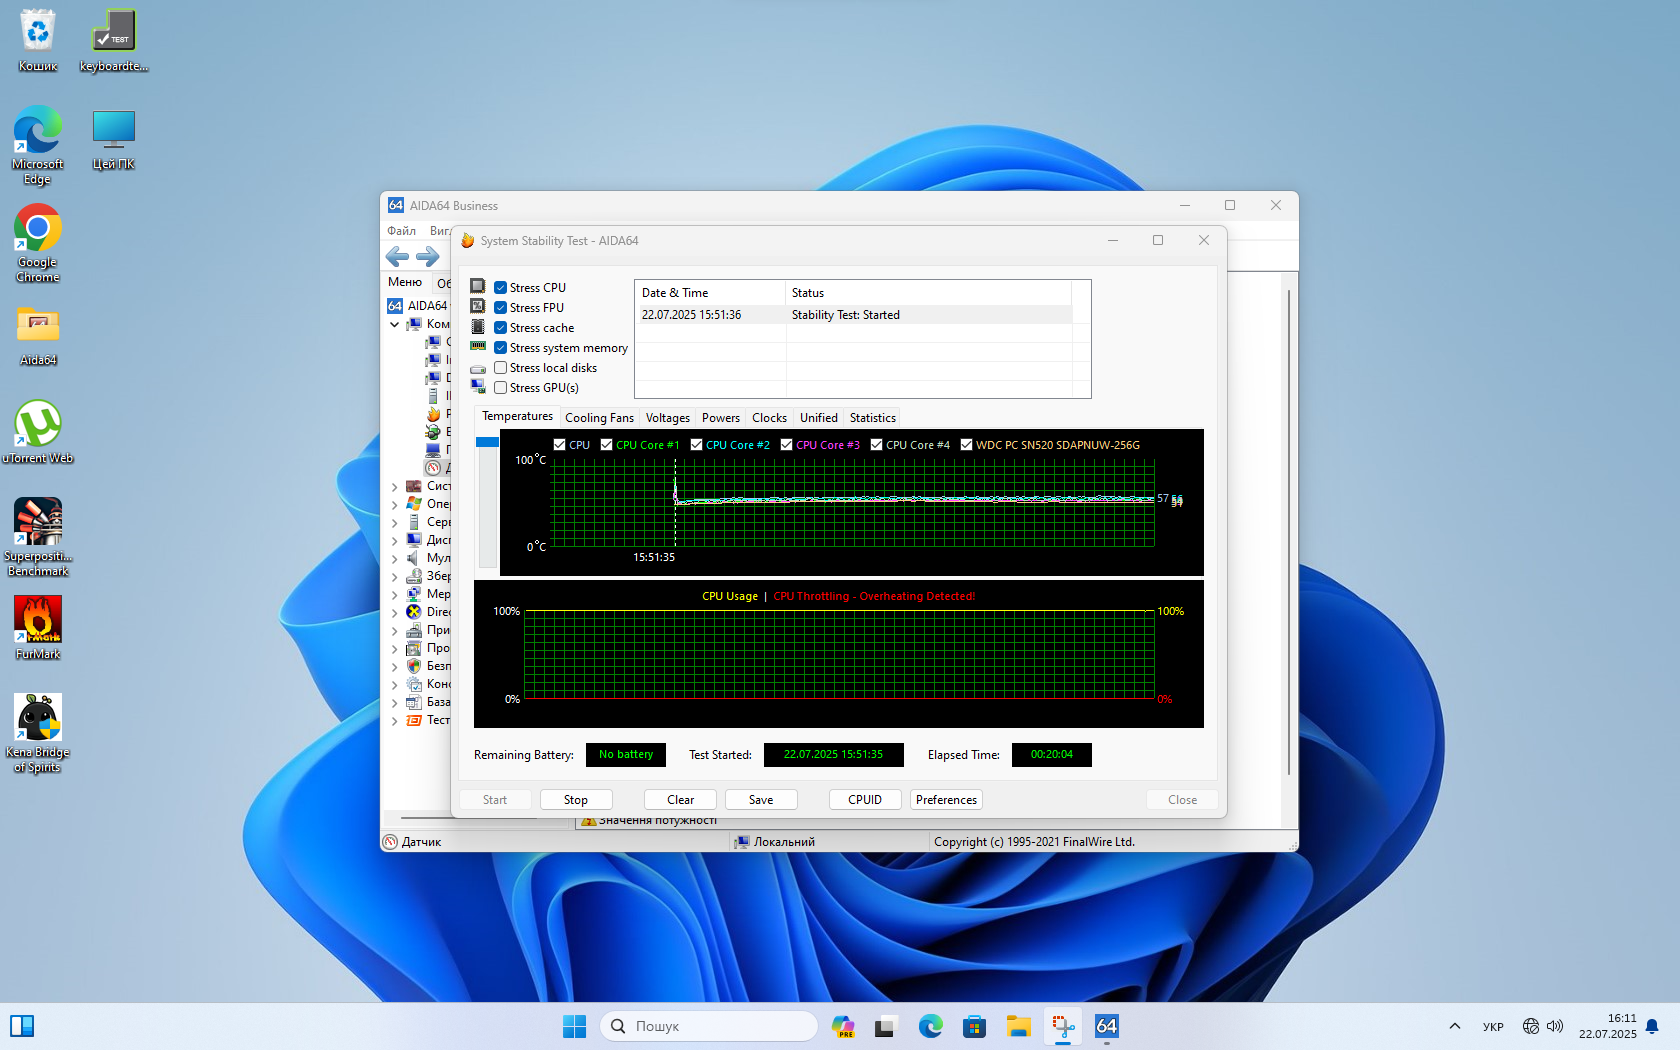Viewport: 1680px width, 1050px height.
Task: Open FurMark desktop shortcut
Action: pos(38,627)
